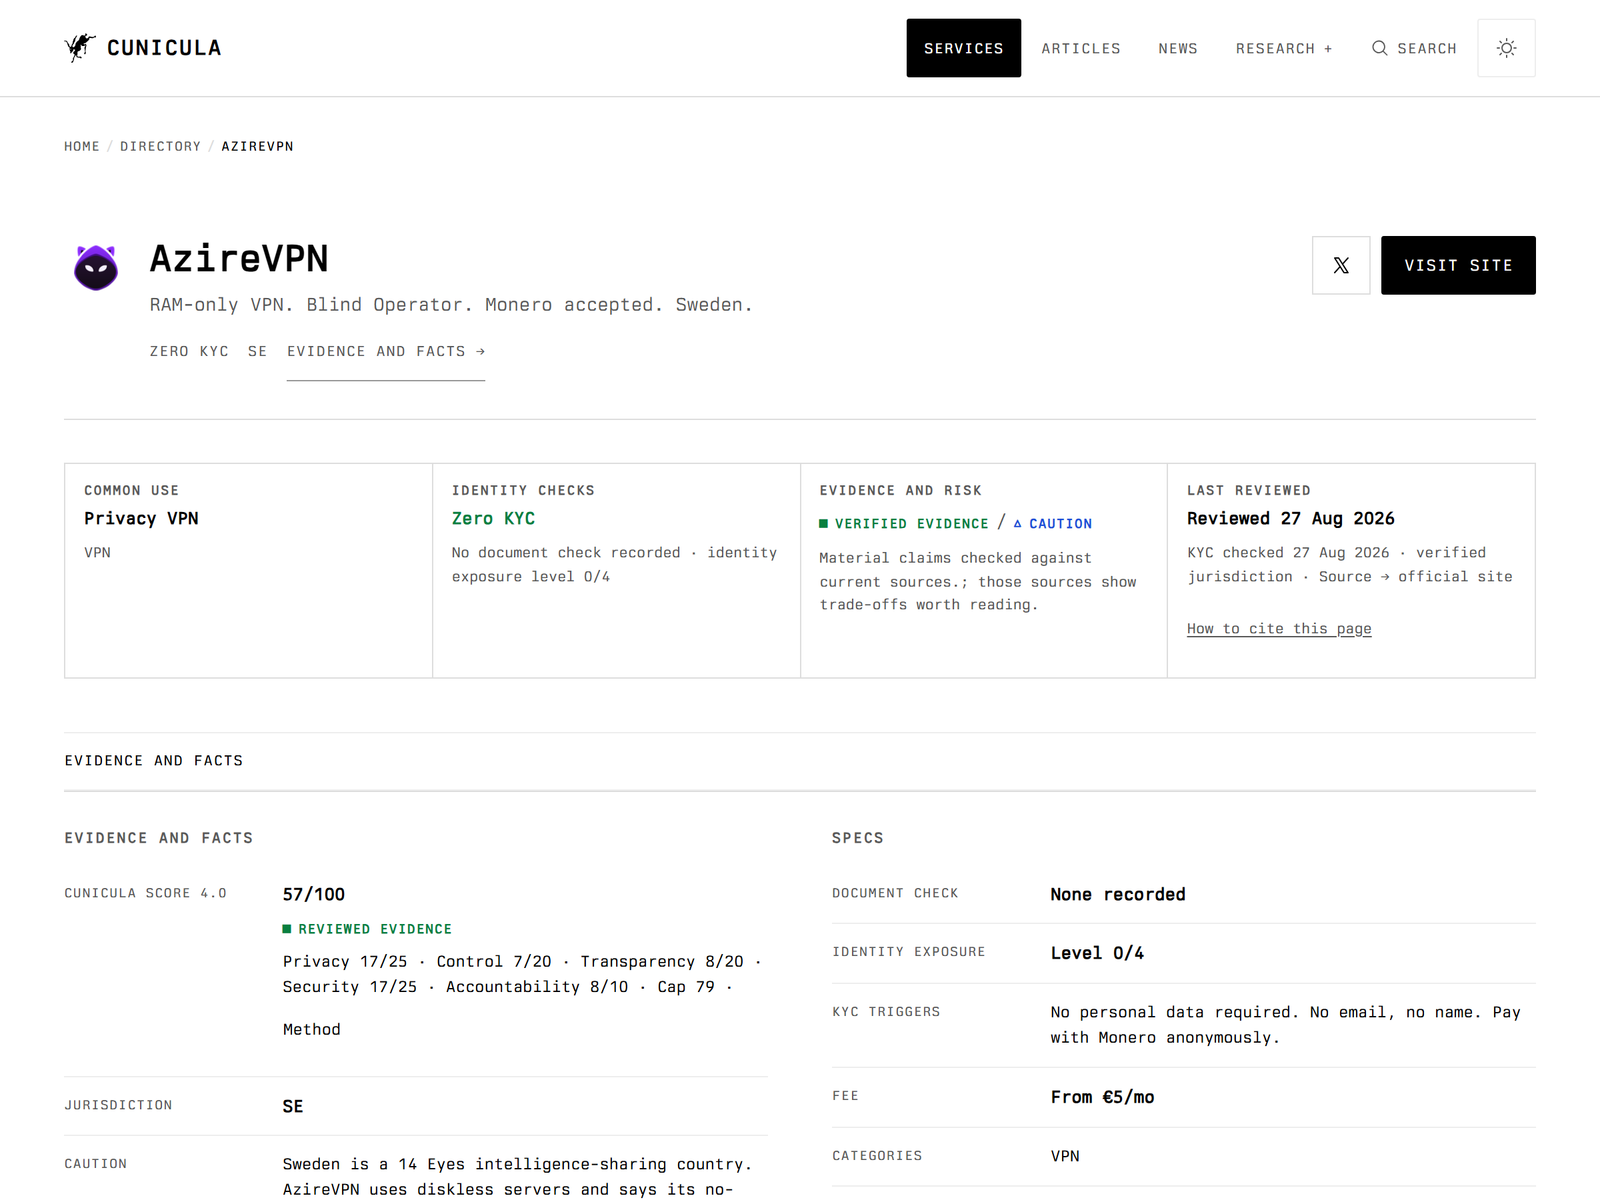
Task: Click the AzireVPN purple mask logo
Action: (96, 268)
